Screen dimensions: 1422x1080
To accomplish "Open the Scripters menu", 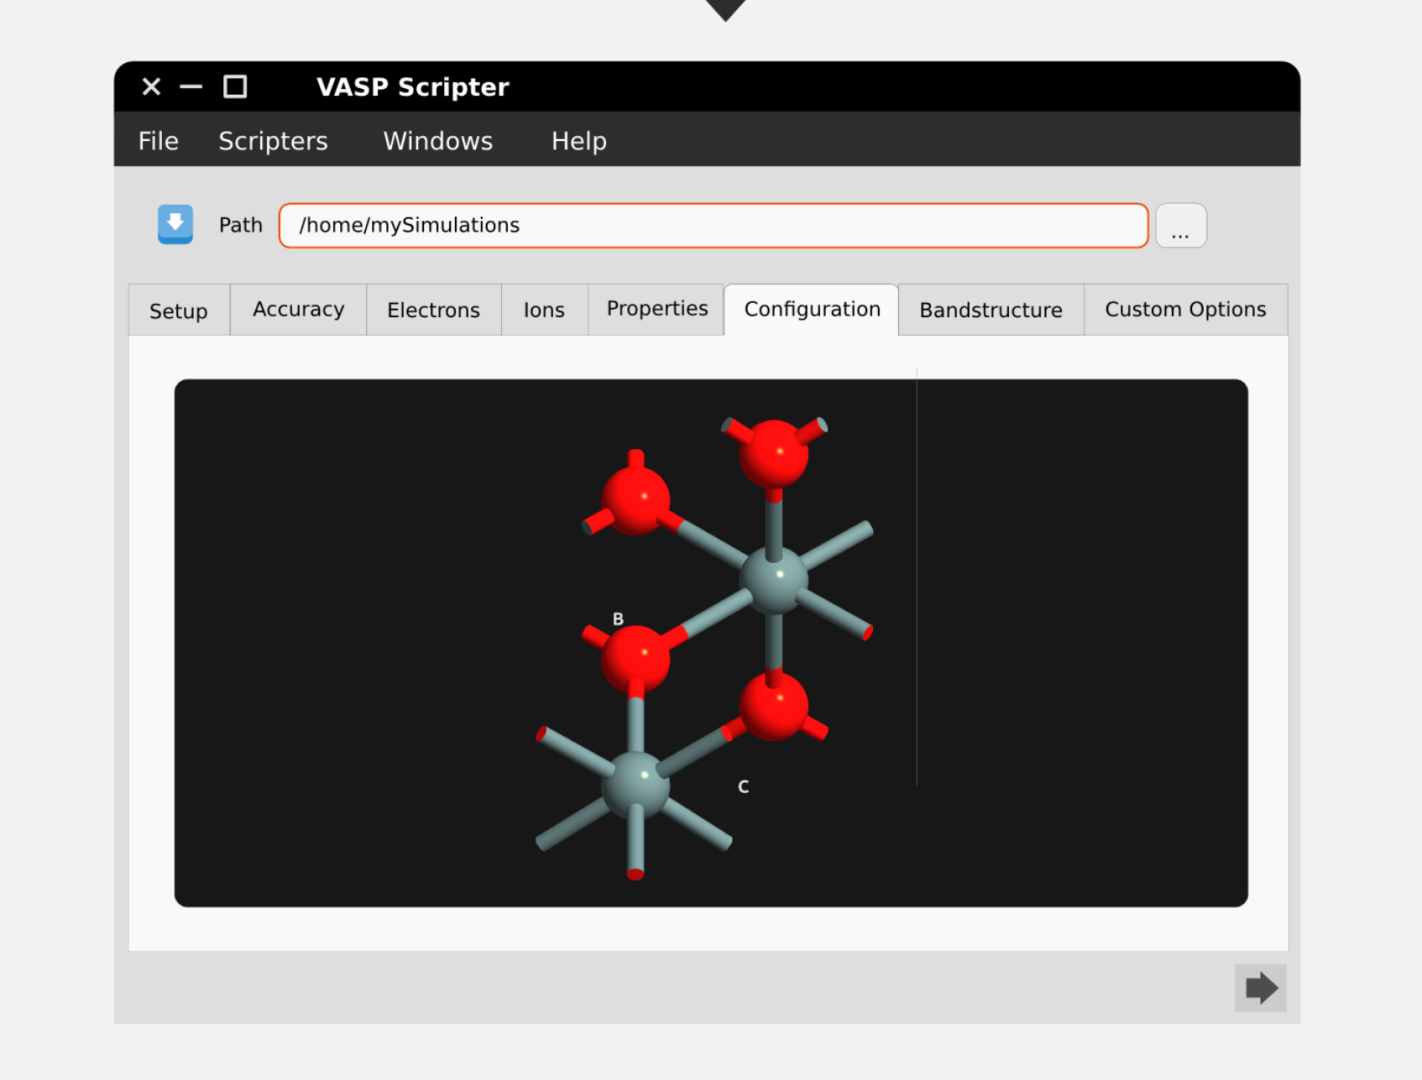I will (273, 141).
